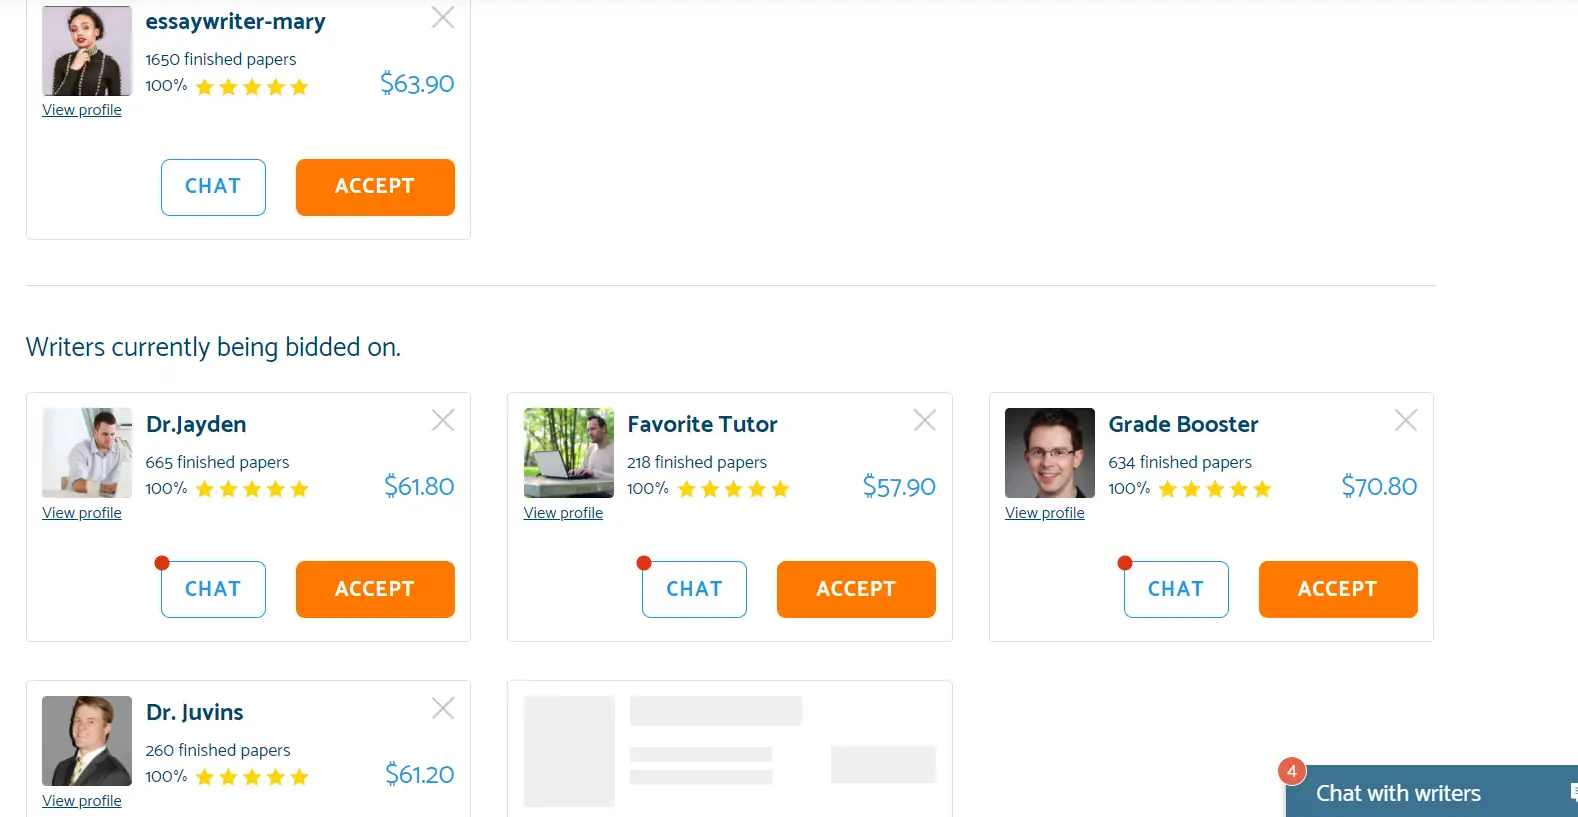This screenshot has width=1578, height=817.
Task: Accept Dr.Jayden's $61.80 bid
Action: point(375,589)
